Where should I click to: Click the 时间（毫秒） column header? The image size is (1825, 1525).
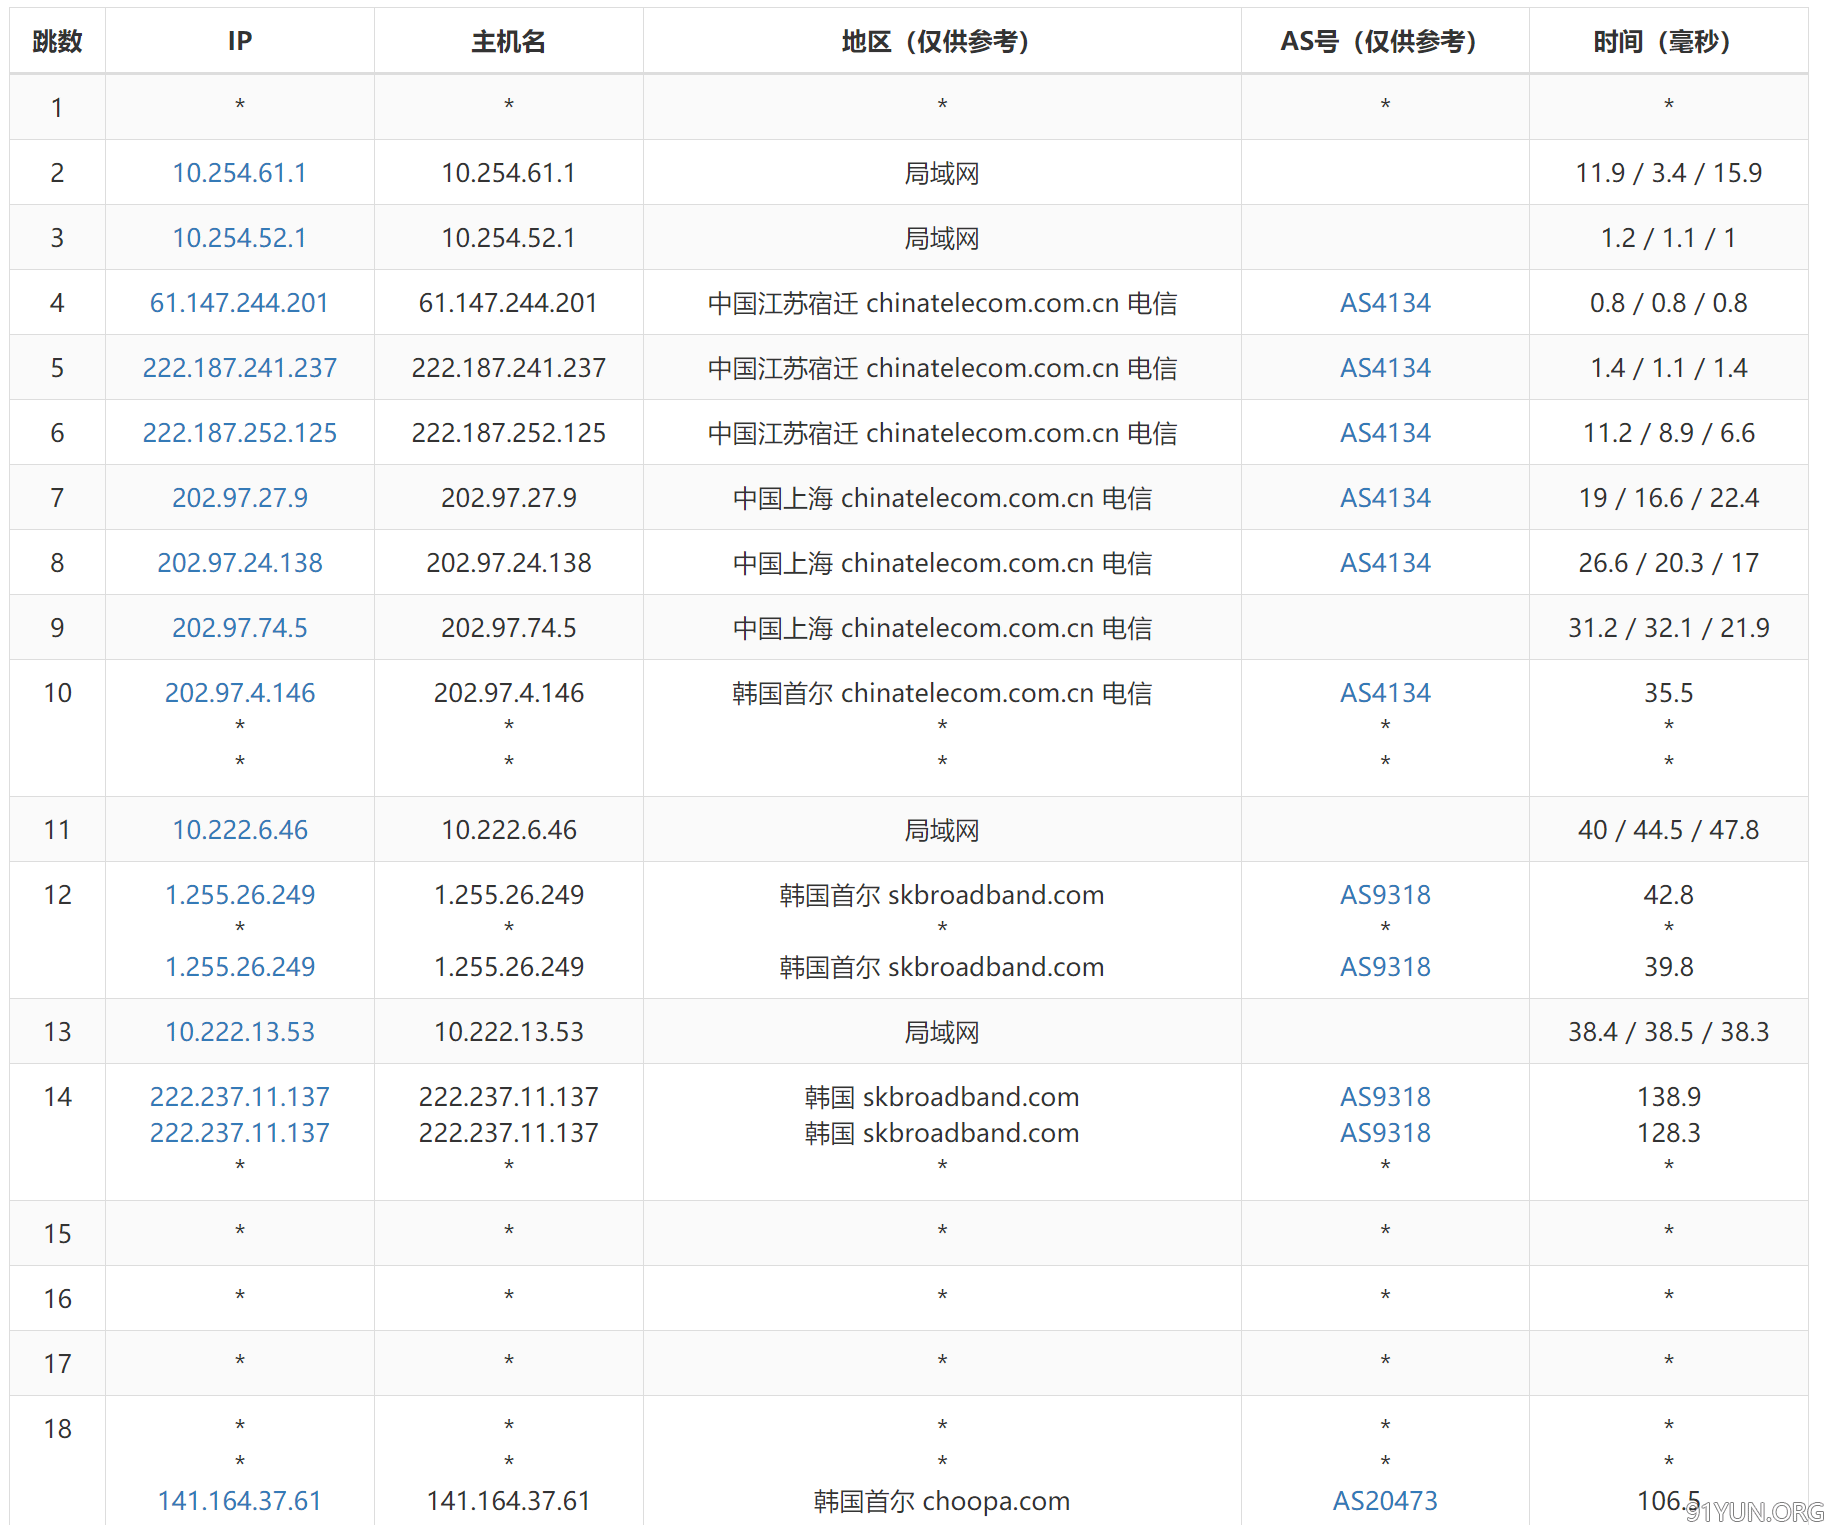(1668, 41)
